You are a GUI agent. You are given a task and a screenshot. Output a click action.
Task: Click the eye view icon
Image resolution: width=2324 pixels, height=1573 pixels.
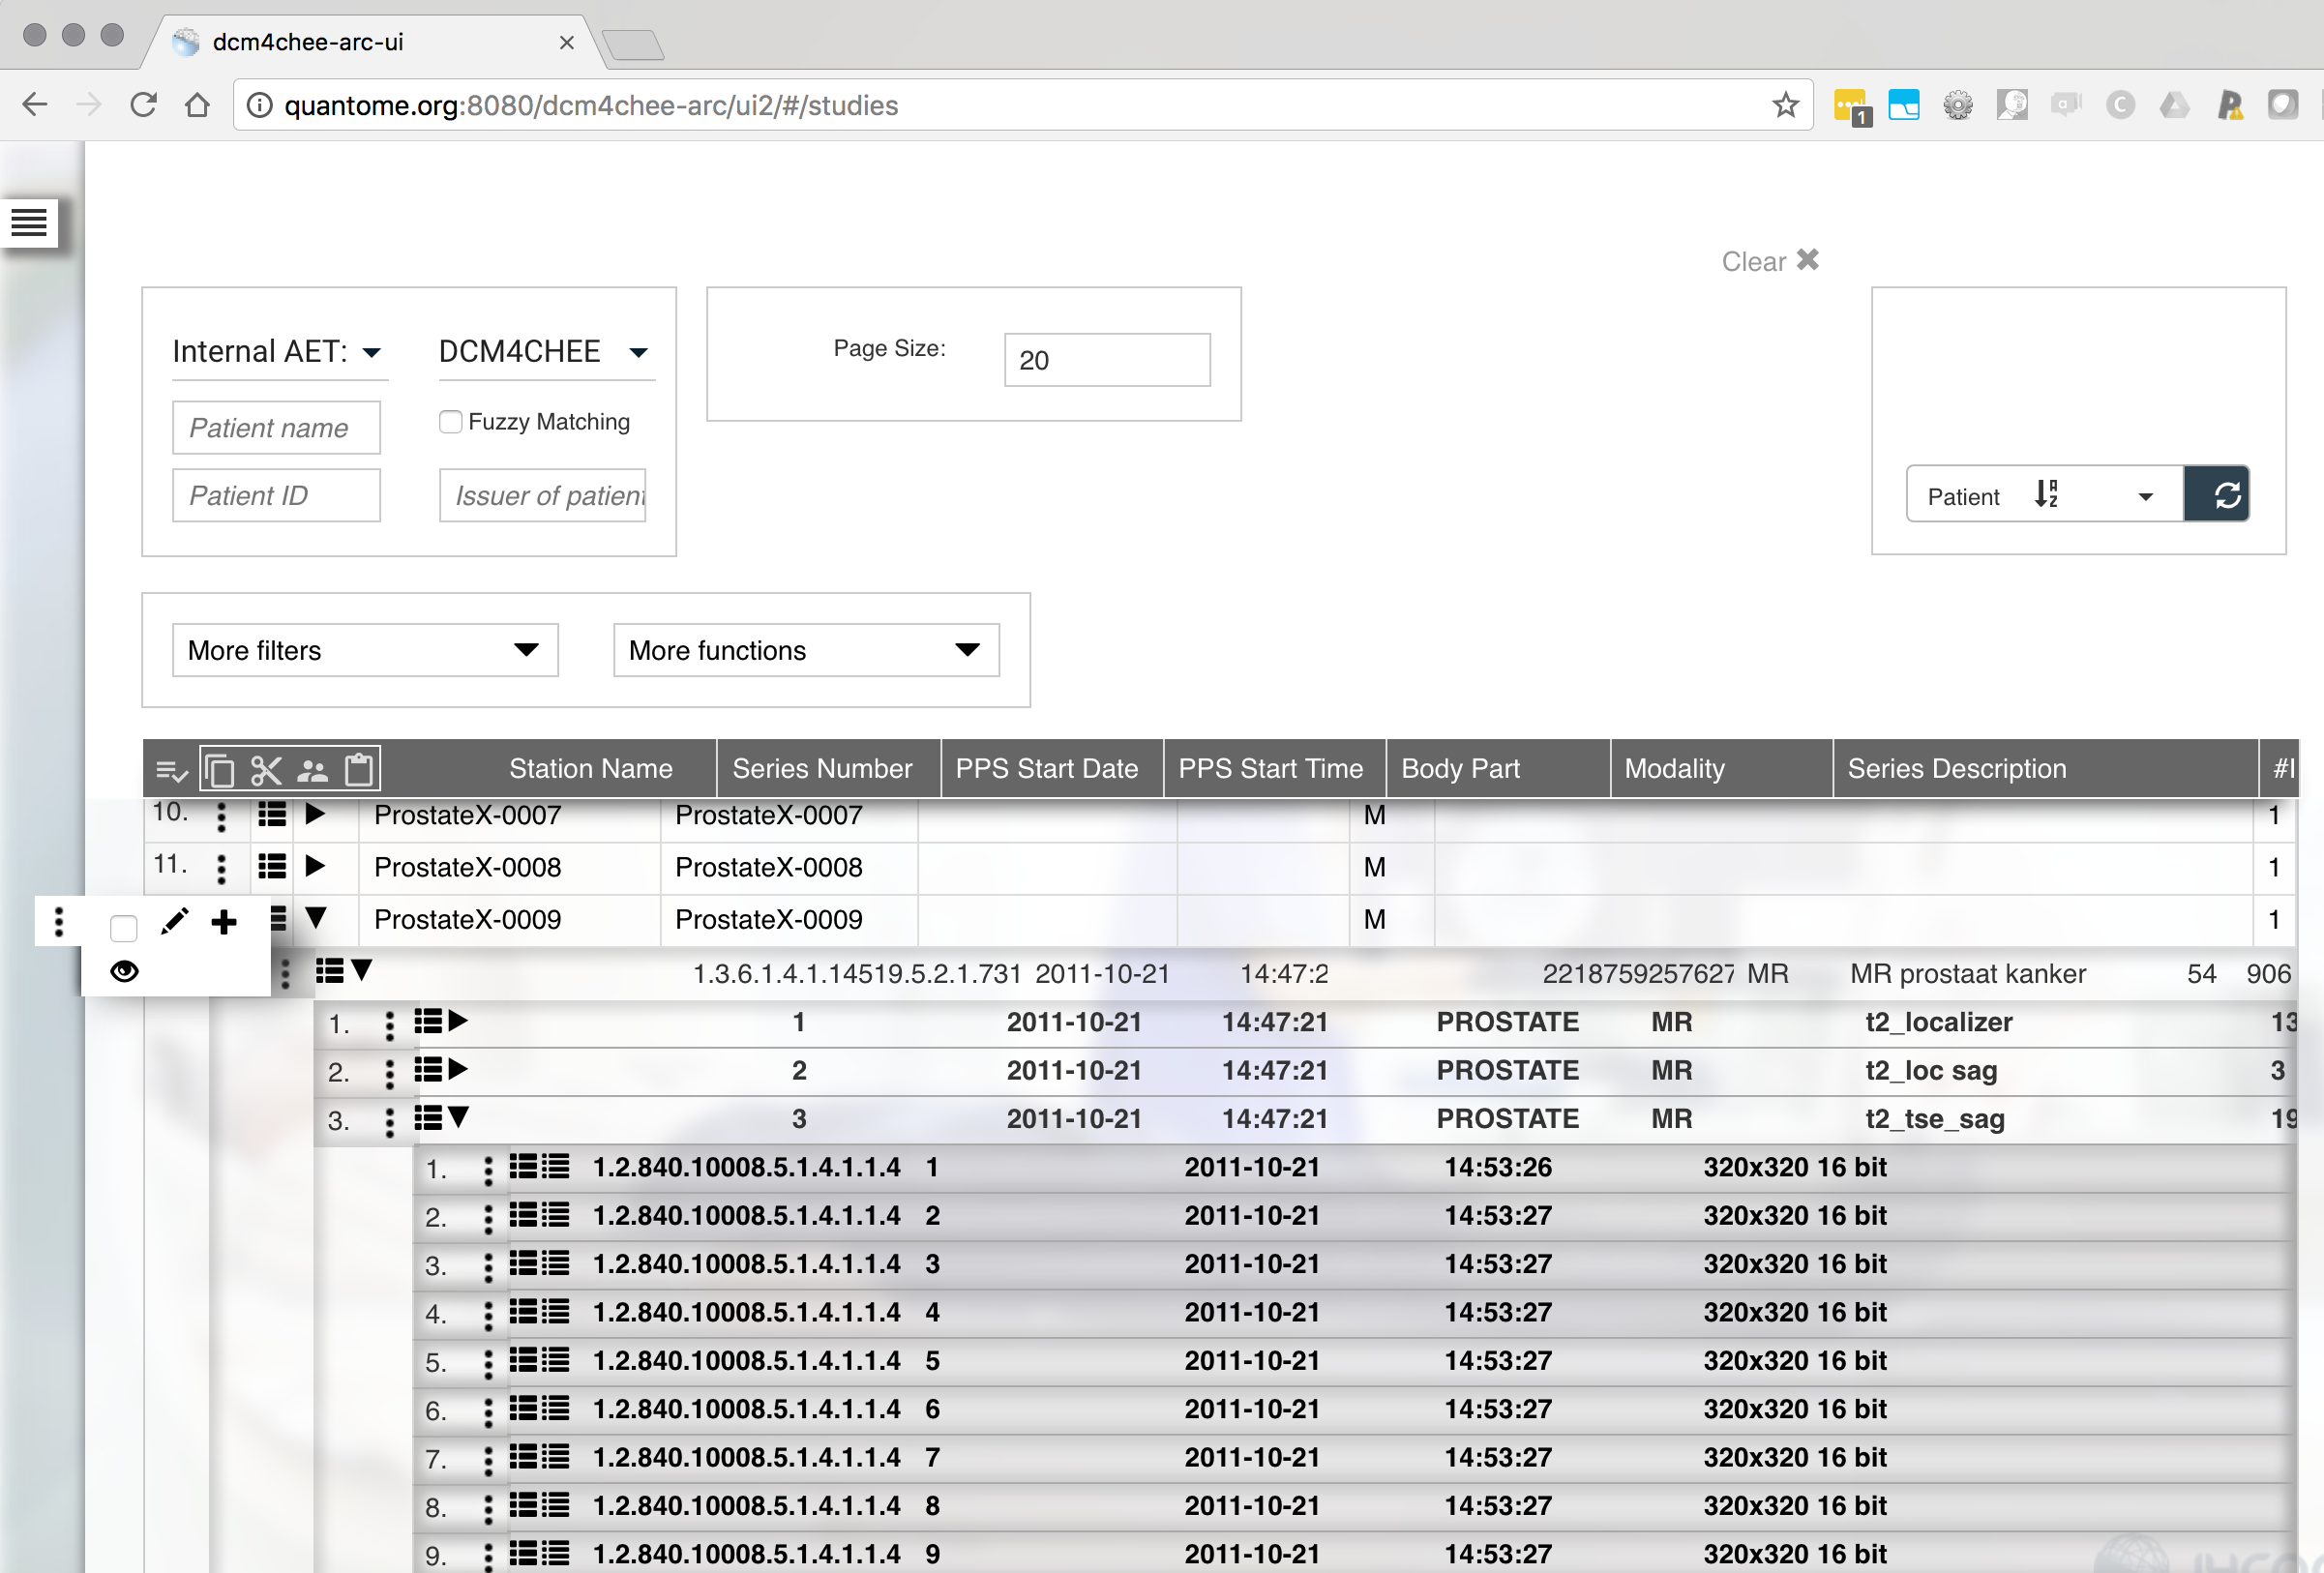(x=124, y=971)
